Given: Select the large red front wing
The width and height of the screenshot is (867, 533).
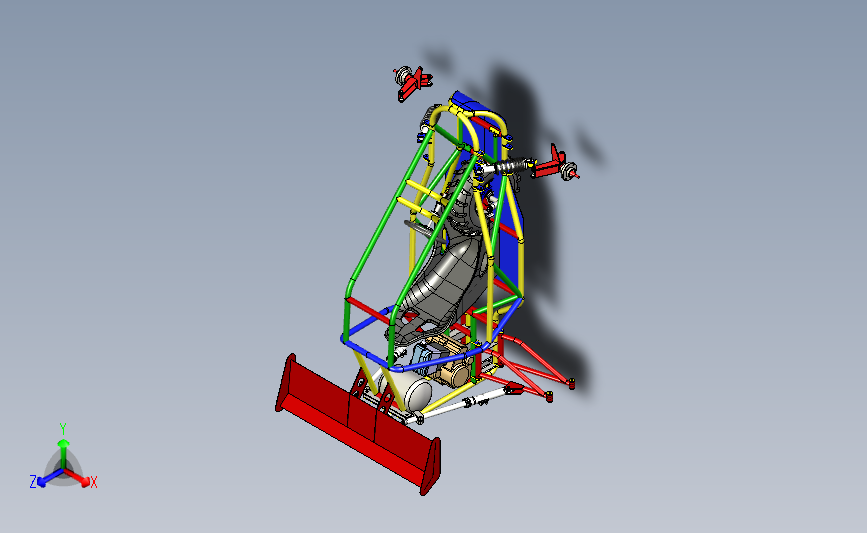Looking at the screenshot, I should click(358, 425).
